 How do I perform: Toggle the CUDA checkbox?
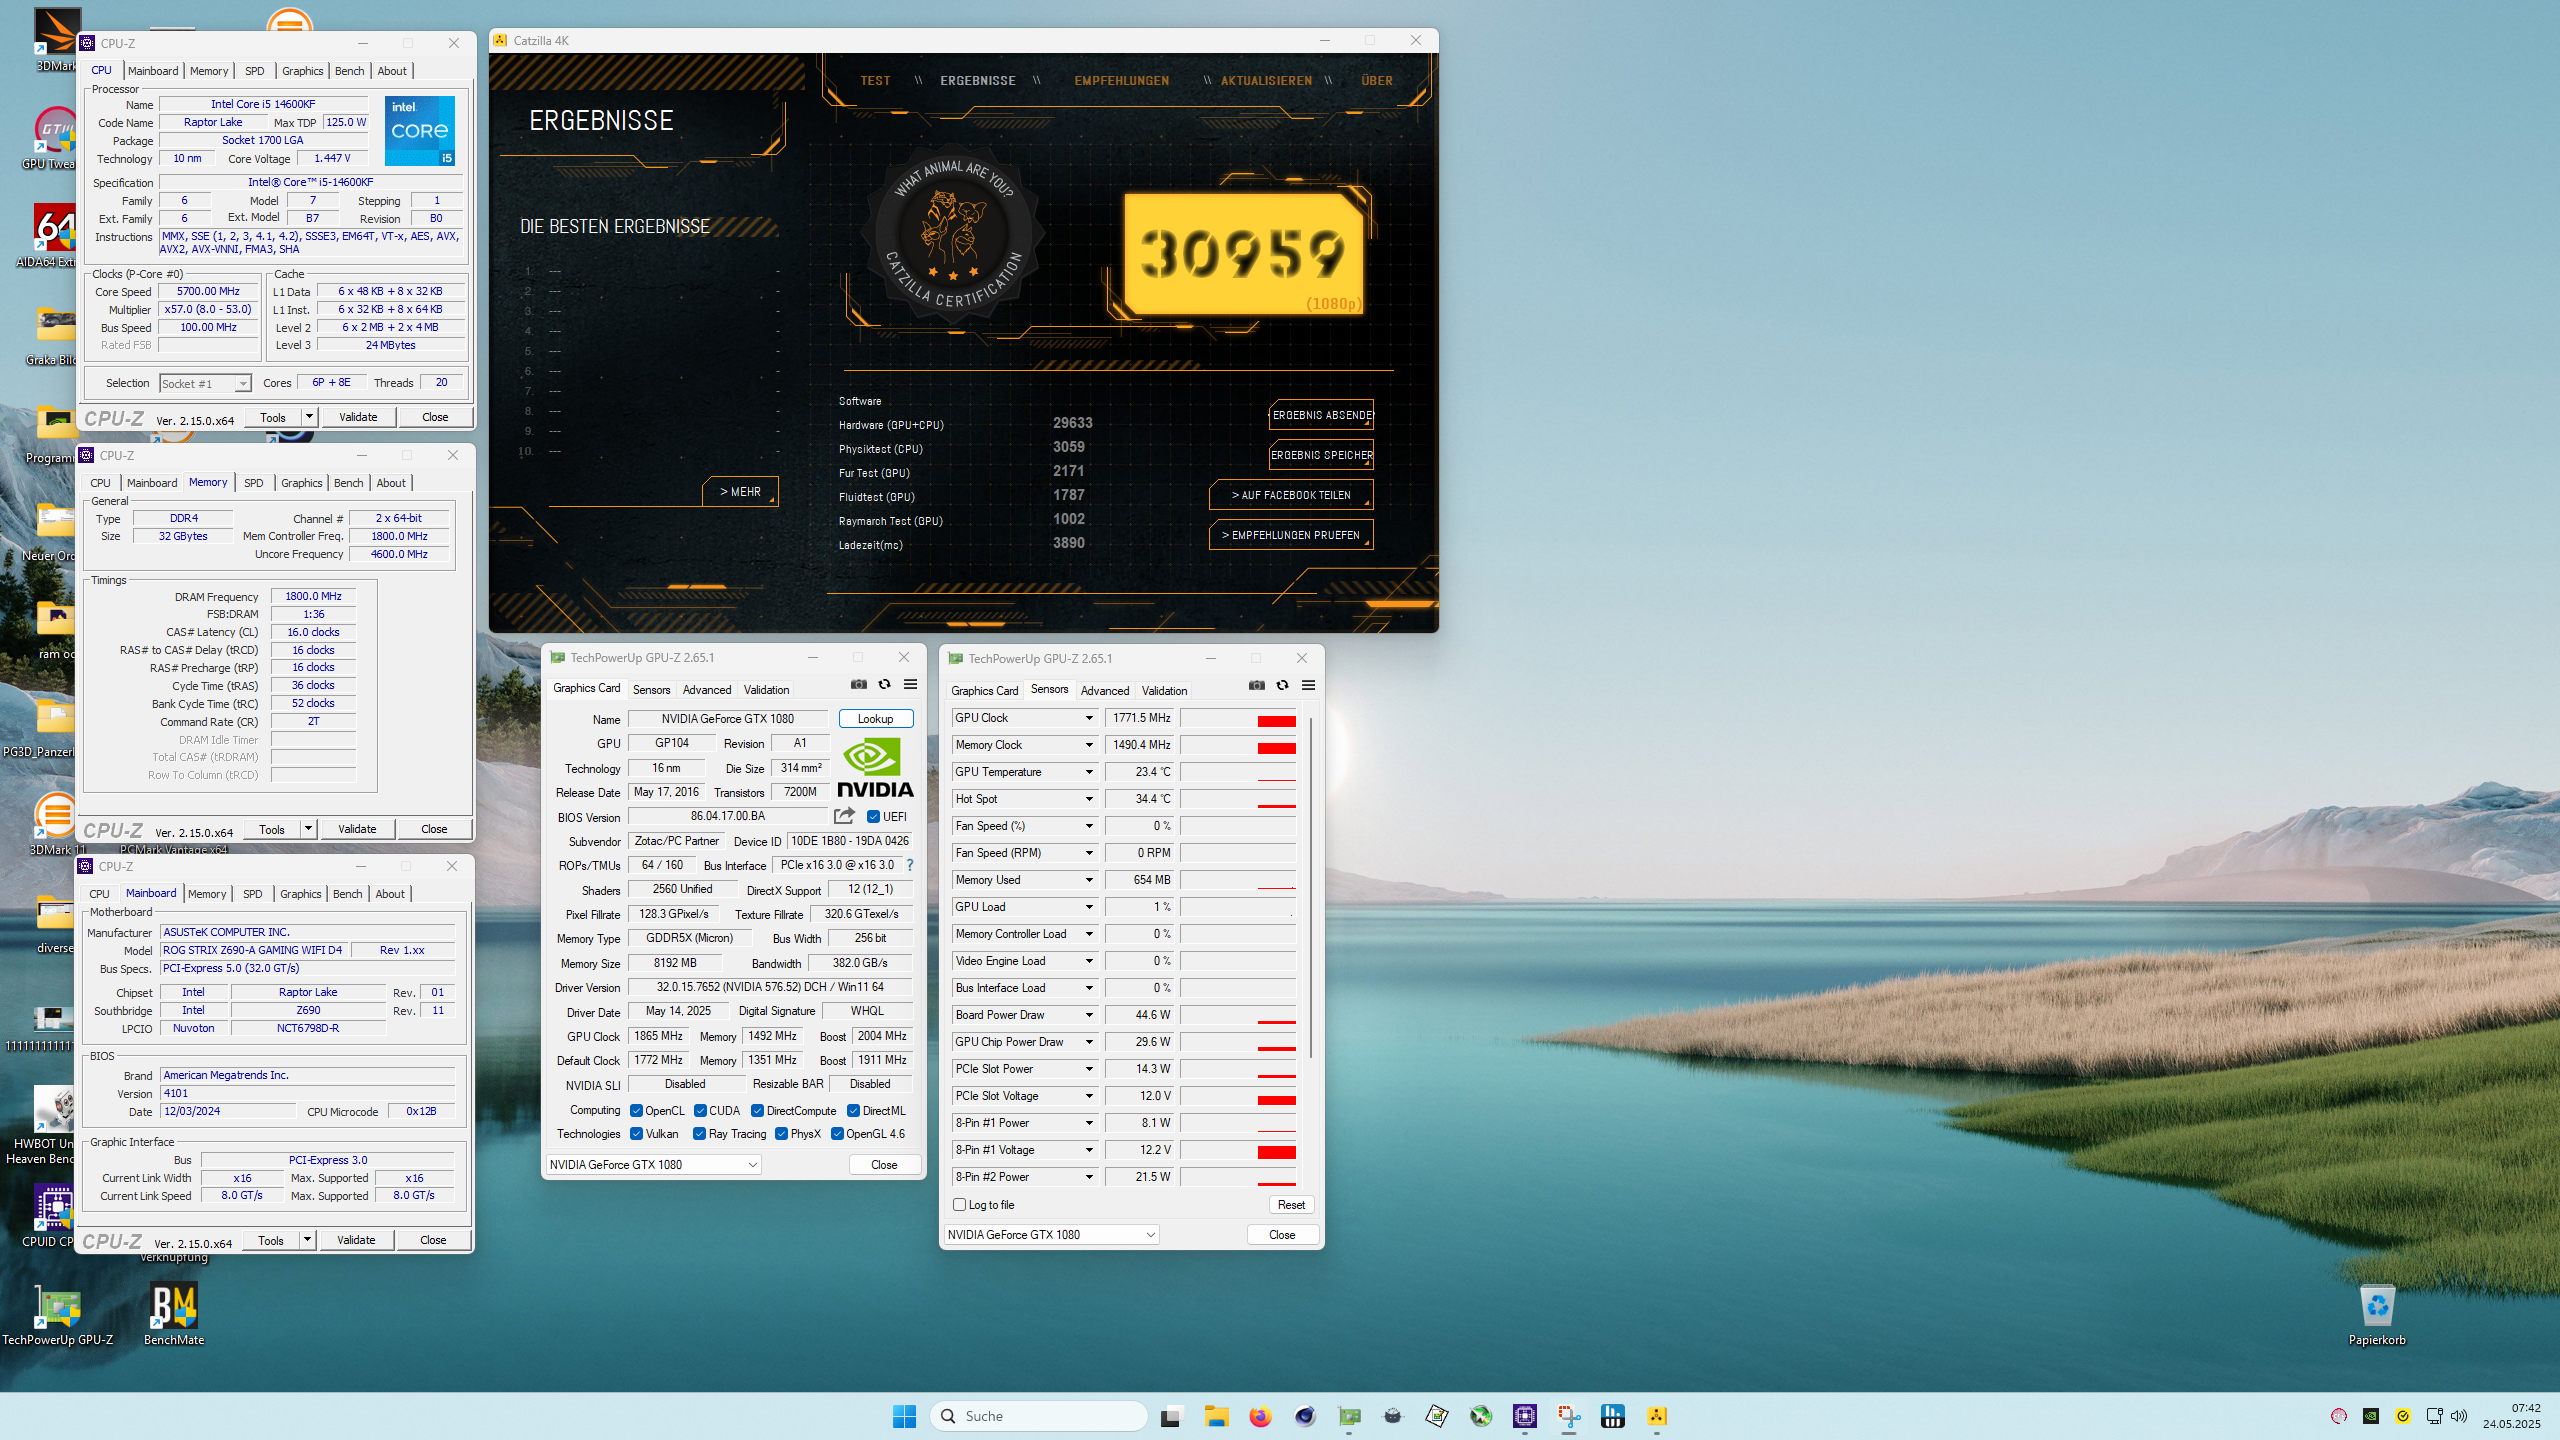700,1111
